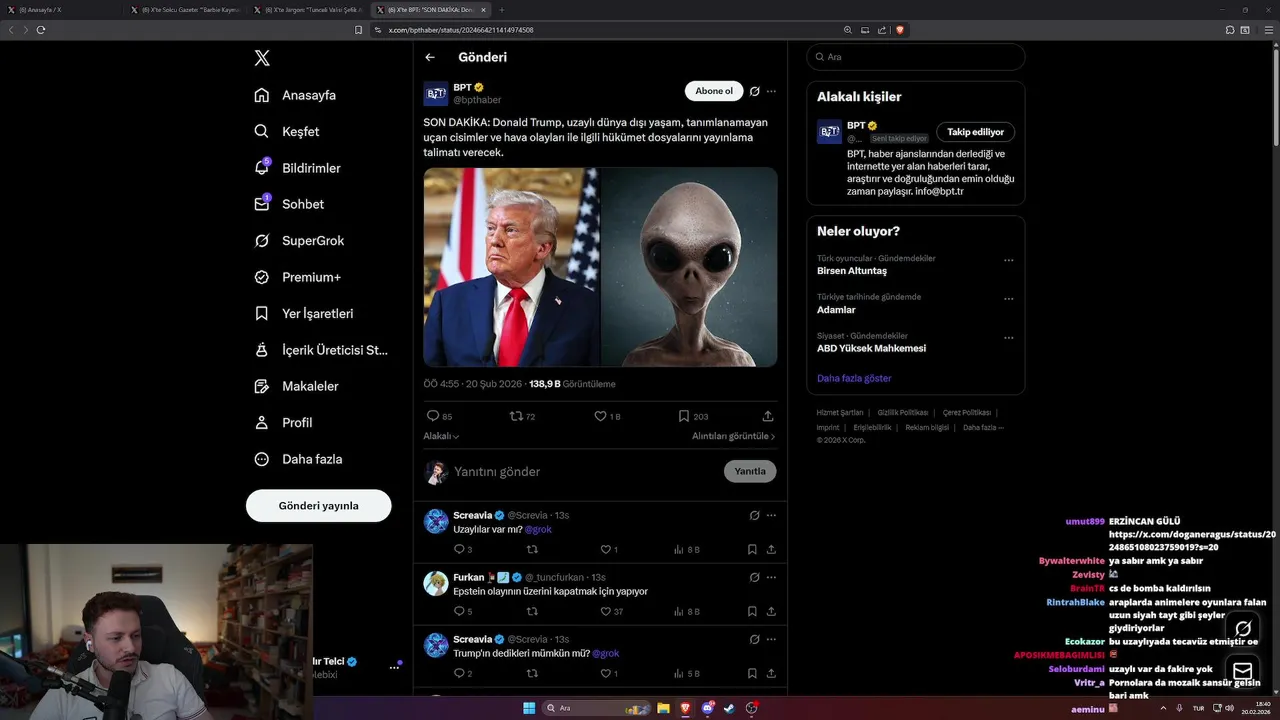Open more options for Adamlar trend
The height and width of the screenshot is (720, 1280).
[1008, 299]
